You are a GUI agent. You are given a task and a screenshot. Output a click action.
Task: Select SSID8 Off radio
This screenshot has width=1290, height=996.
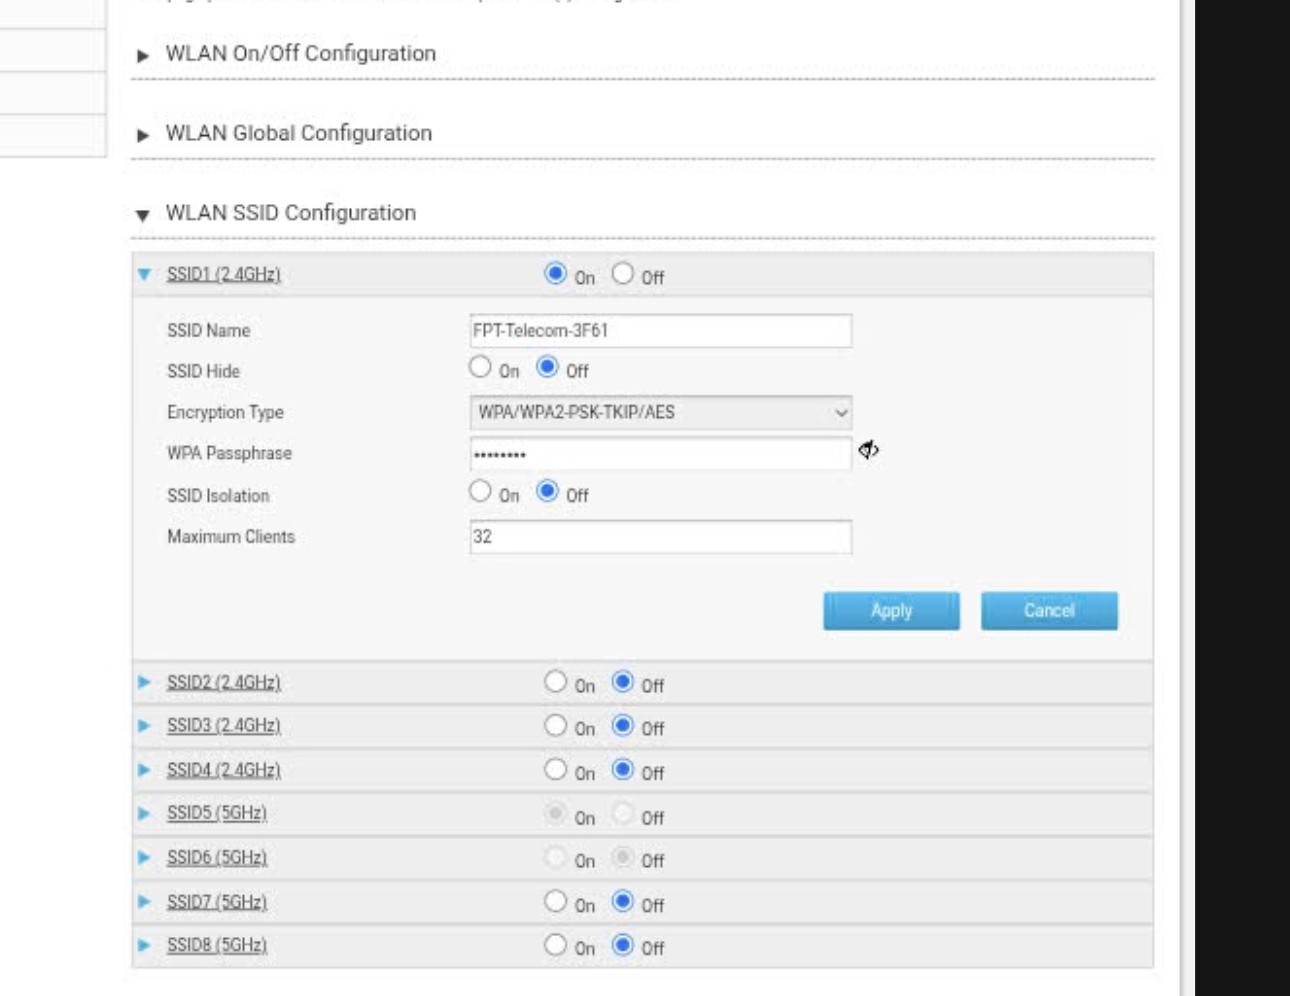point(623,944)
